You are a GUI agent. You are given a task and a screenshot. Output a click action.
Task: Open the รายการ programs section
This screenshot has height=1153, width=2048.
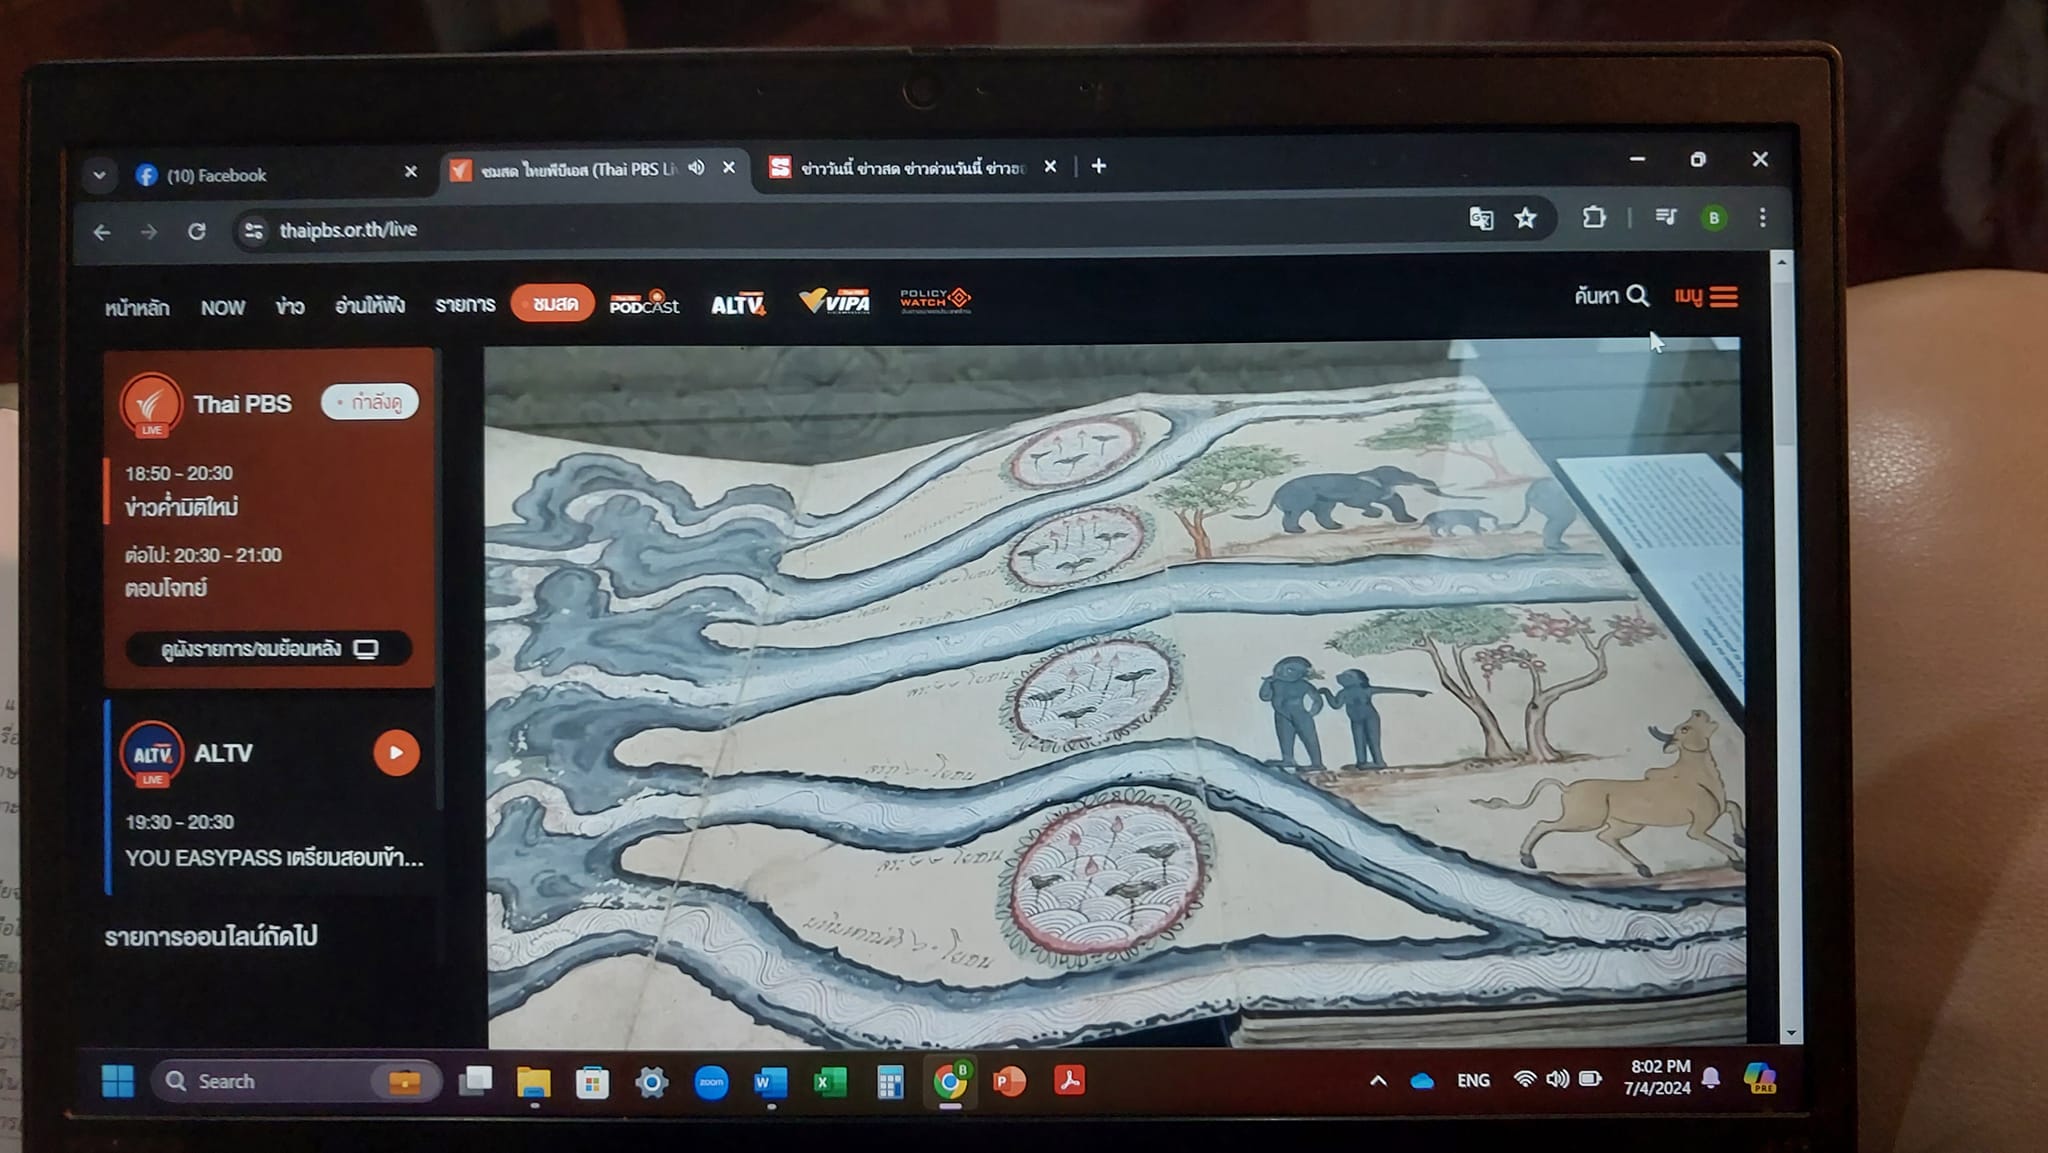coord(465,304)
